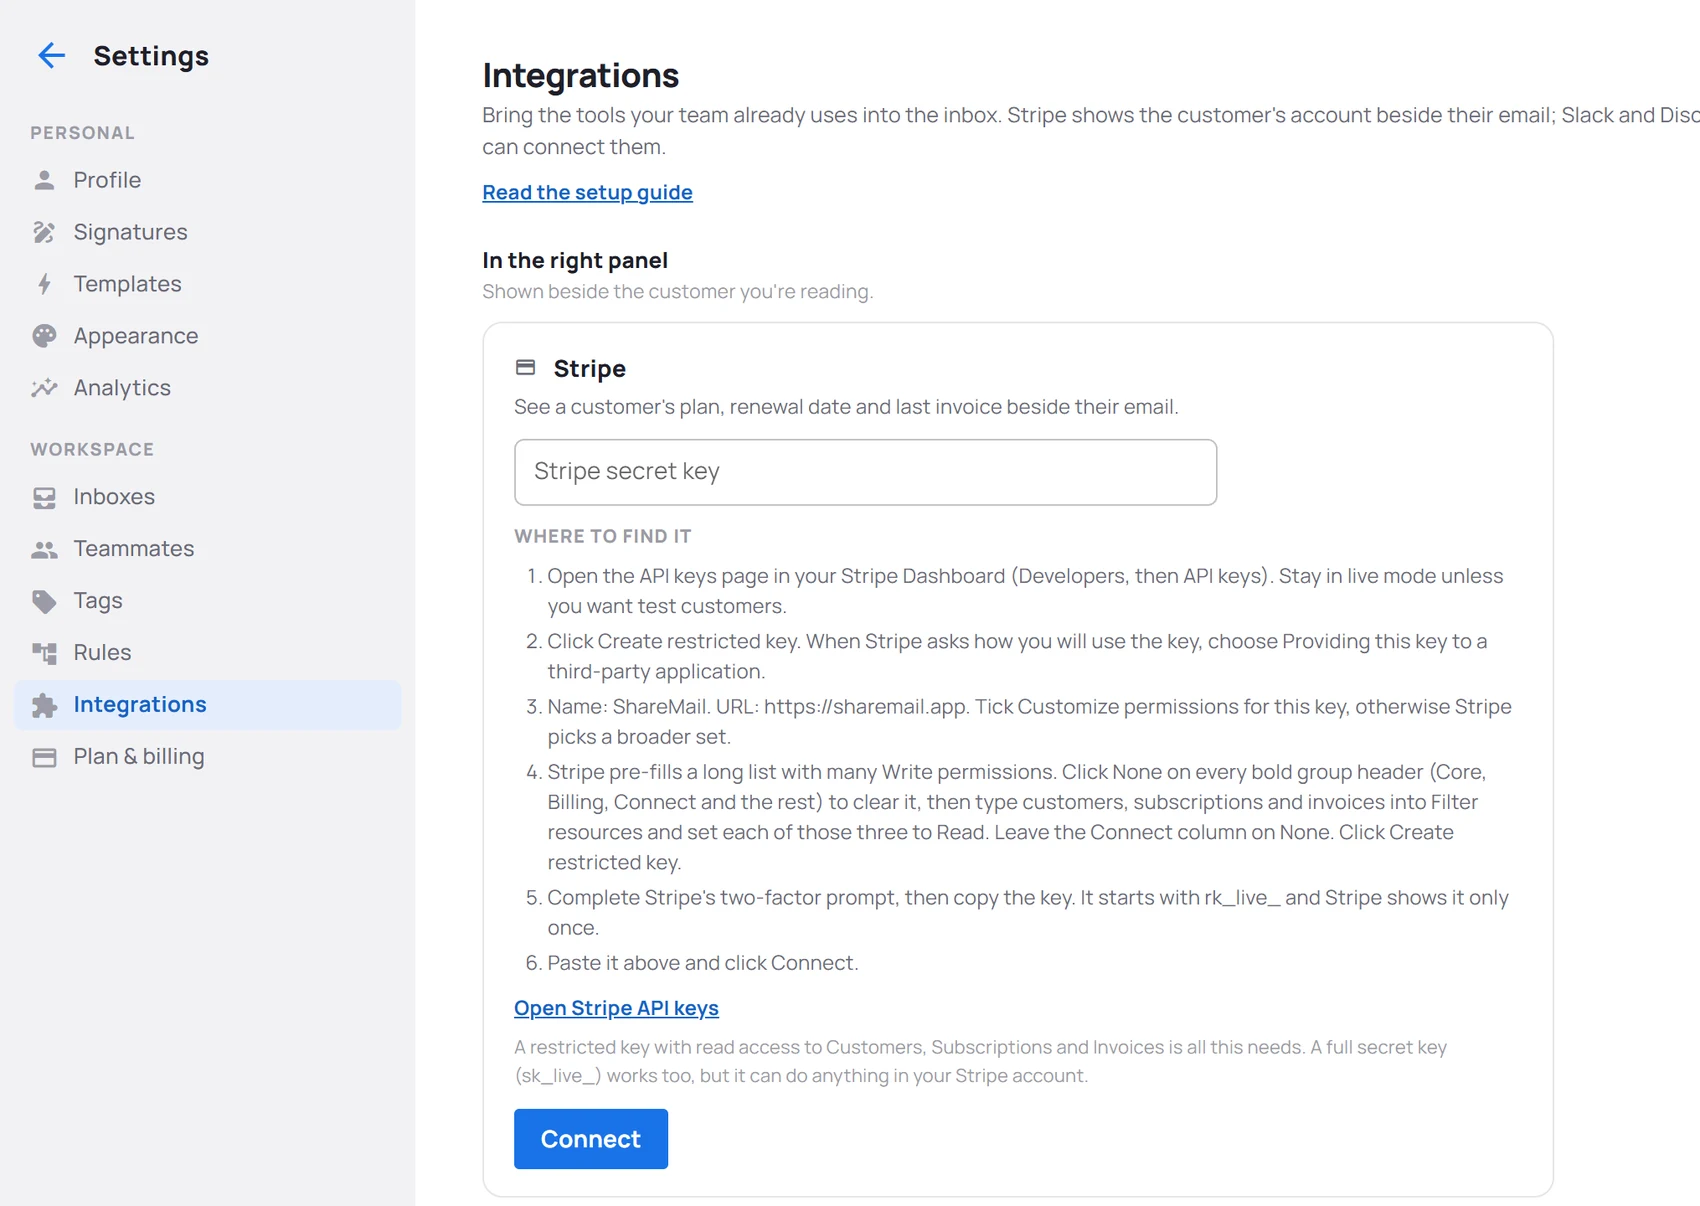Click the Profile person icon
Image resolution: width=1700 pixels, height=1206 pixels.
44,180
